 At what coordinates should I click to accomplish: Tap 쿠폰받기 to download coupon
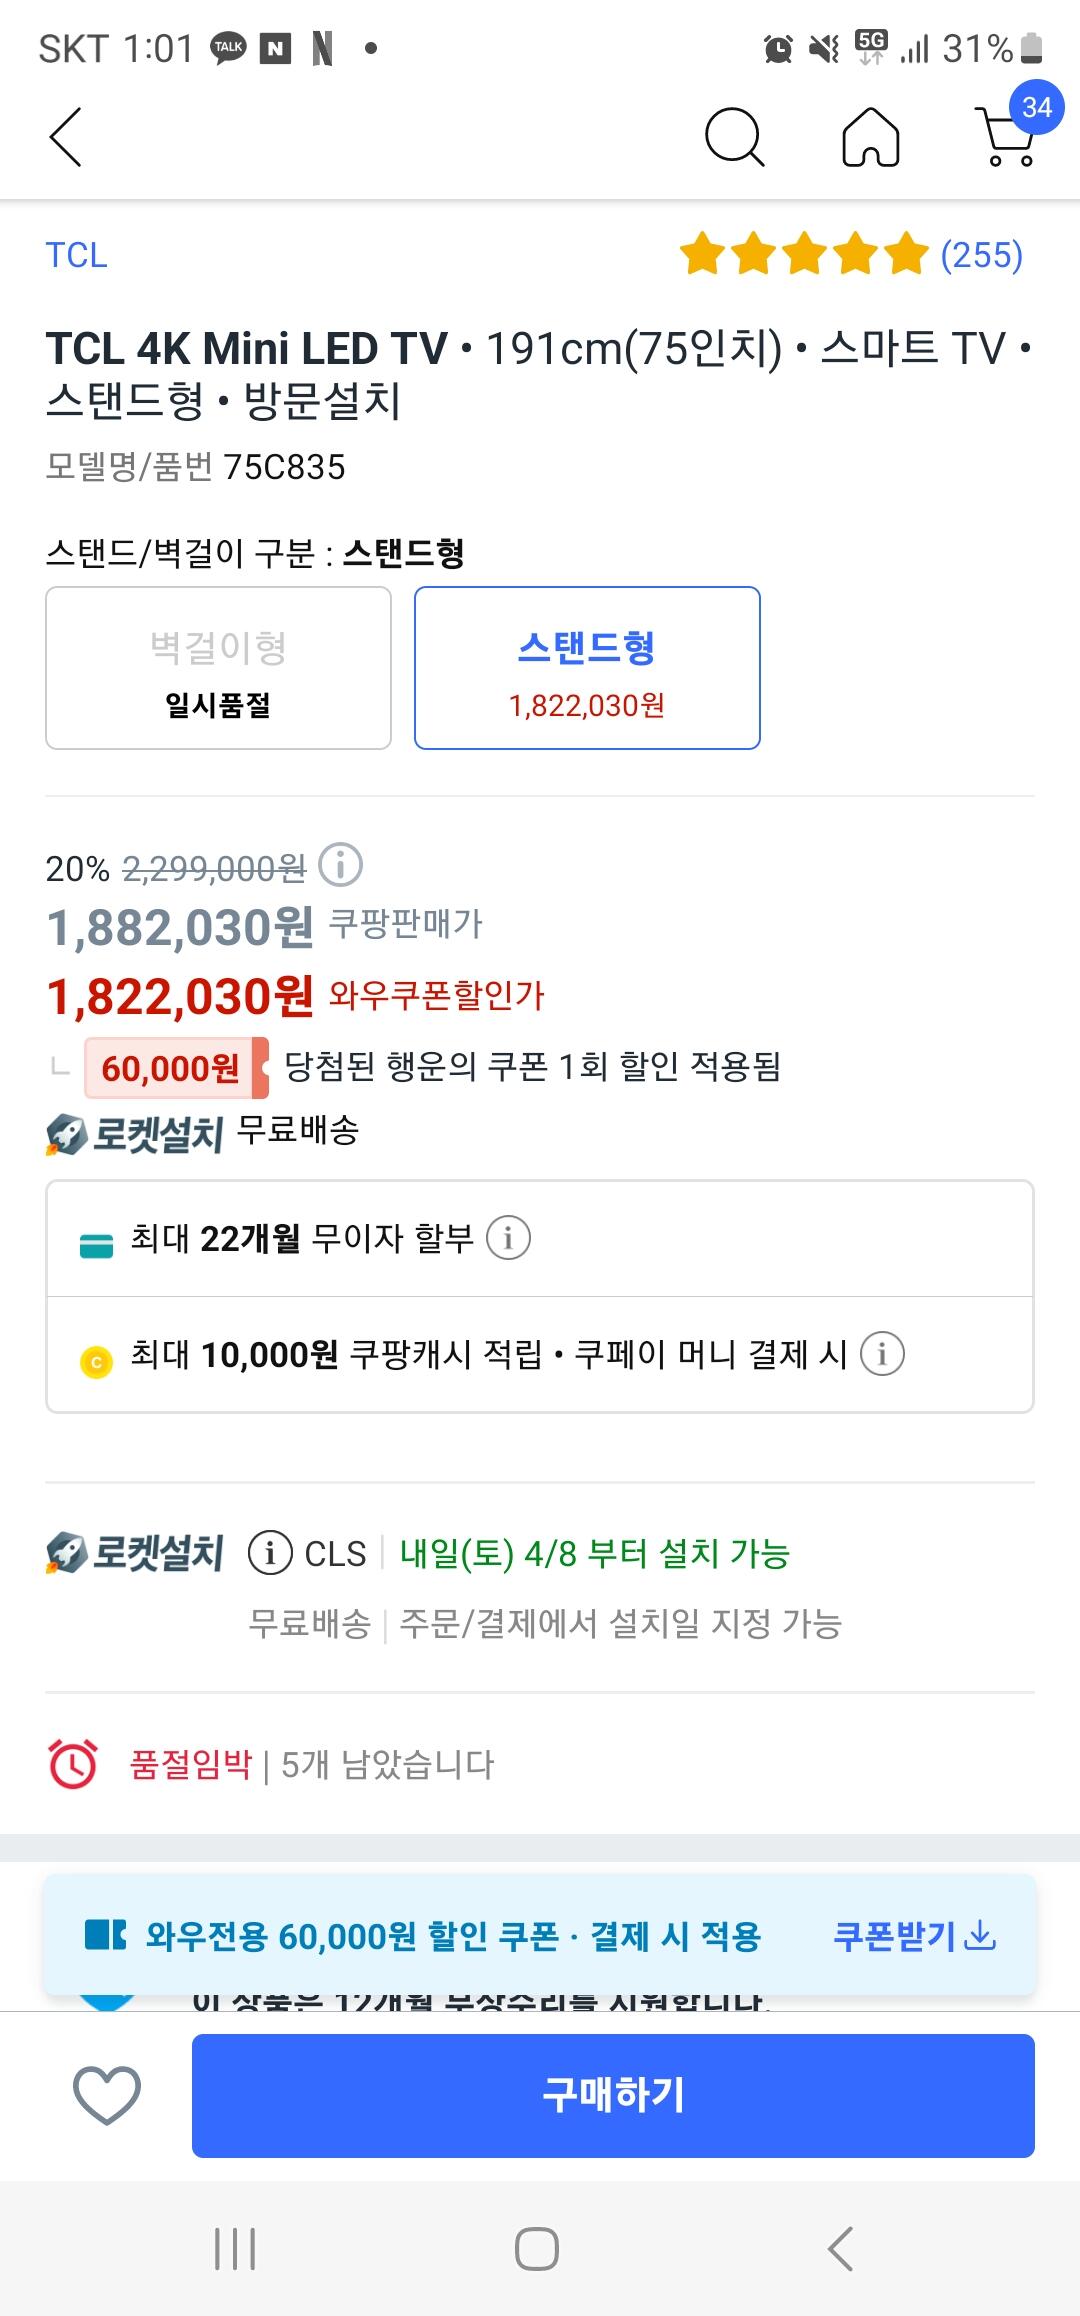point(914,1936)
